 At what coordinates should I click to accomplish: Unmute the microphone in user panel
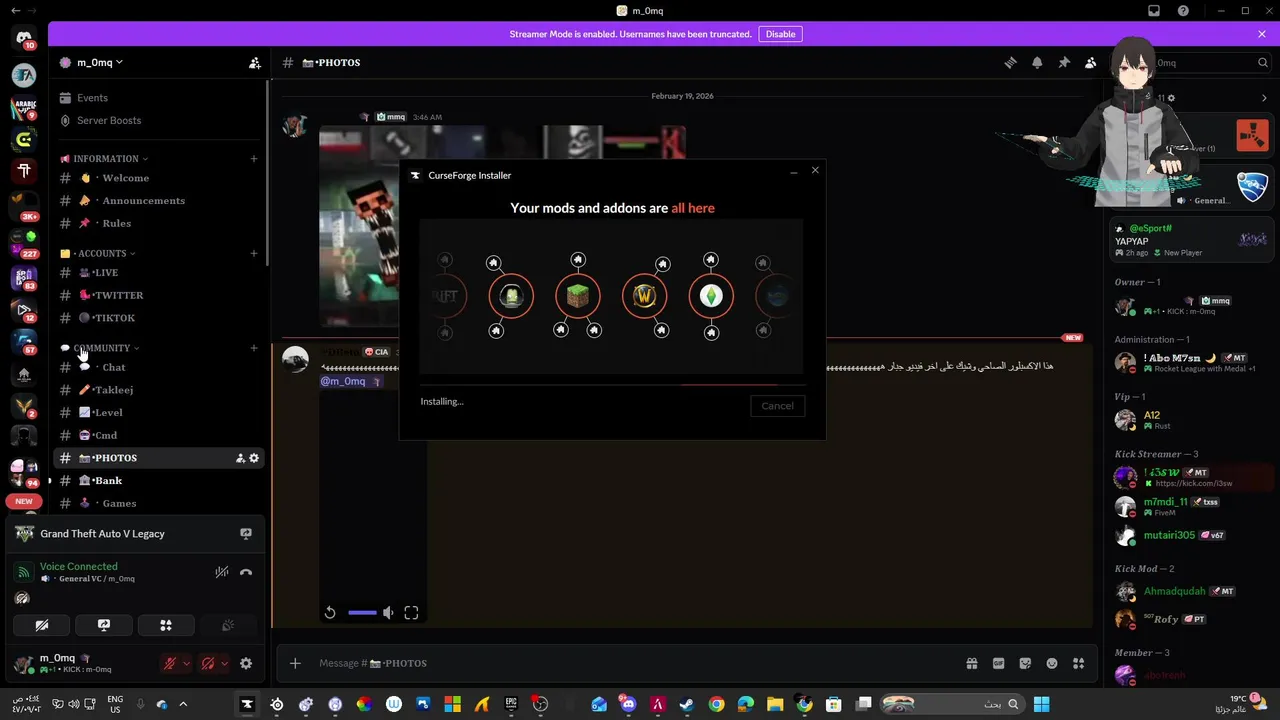coord(171,663)
